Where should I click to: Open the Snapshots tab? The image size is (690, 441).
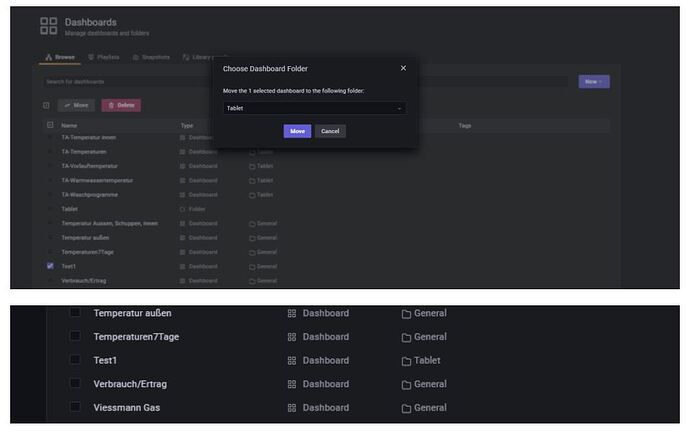pyautogui.click(x=150, y=57)
